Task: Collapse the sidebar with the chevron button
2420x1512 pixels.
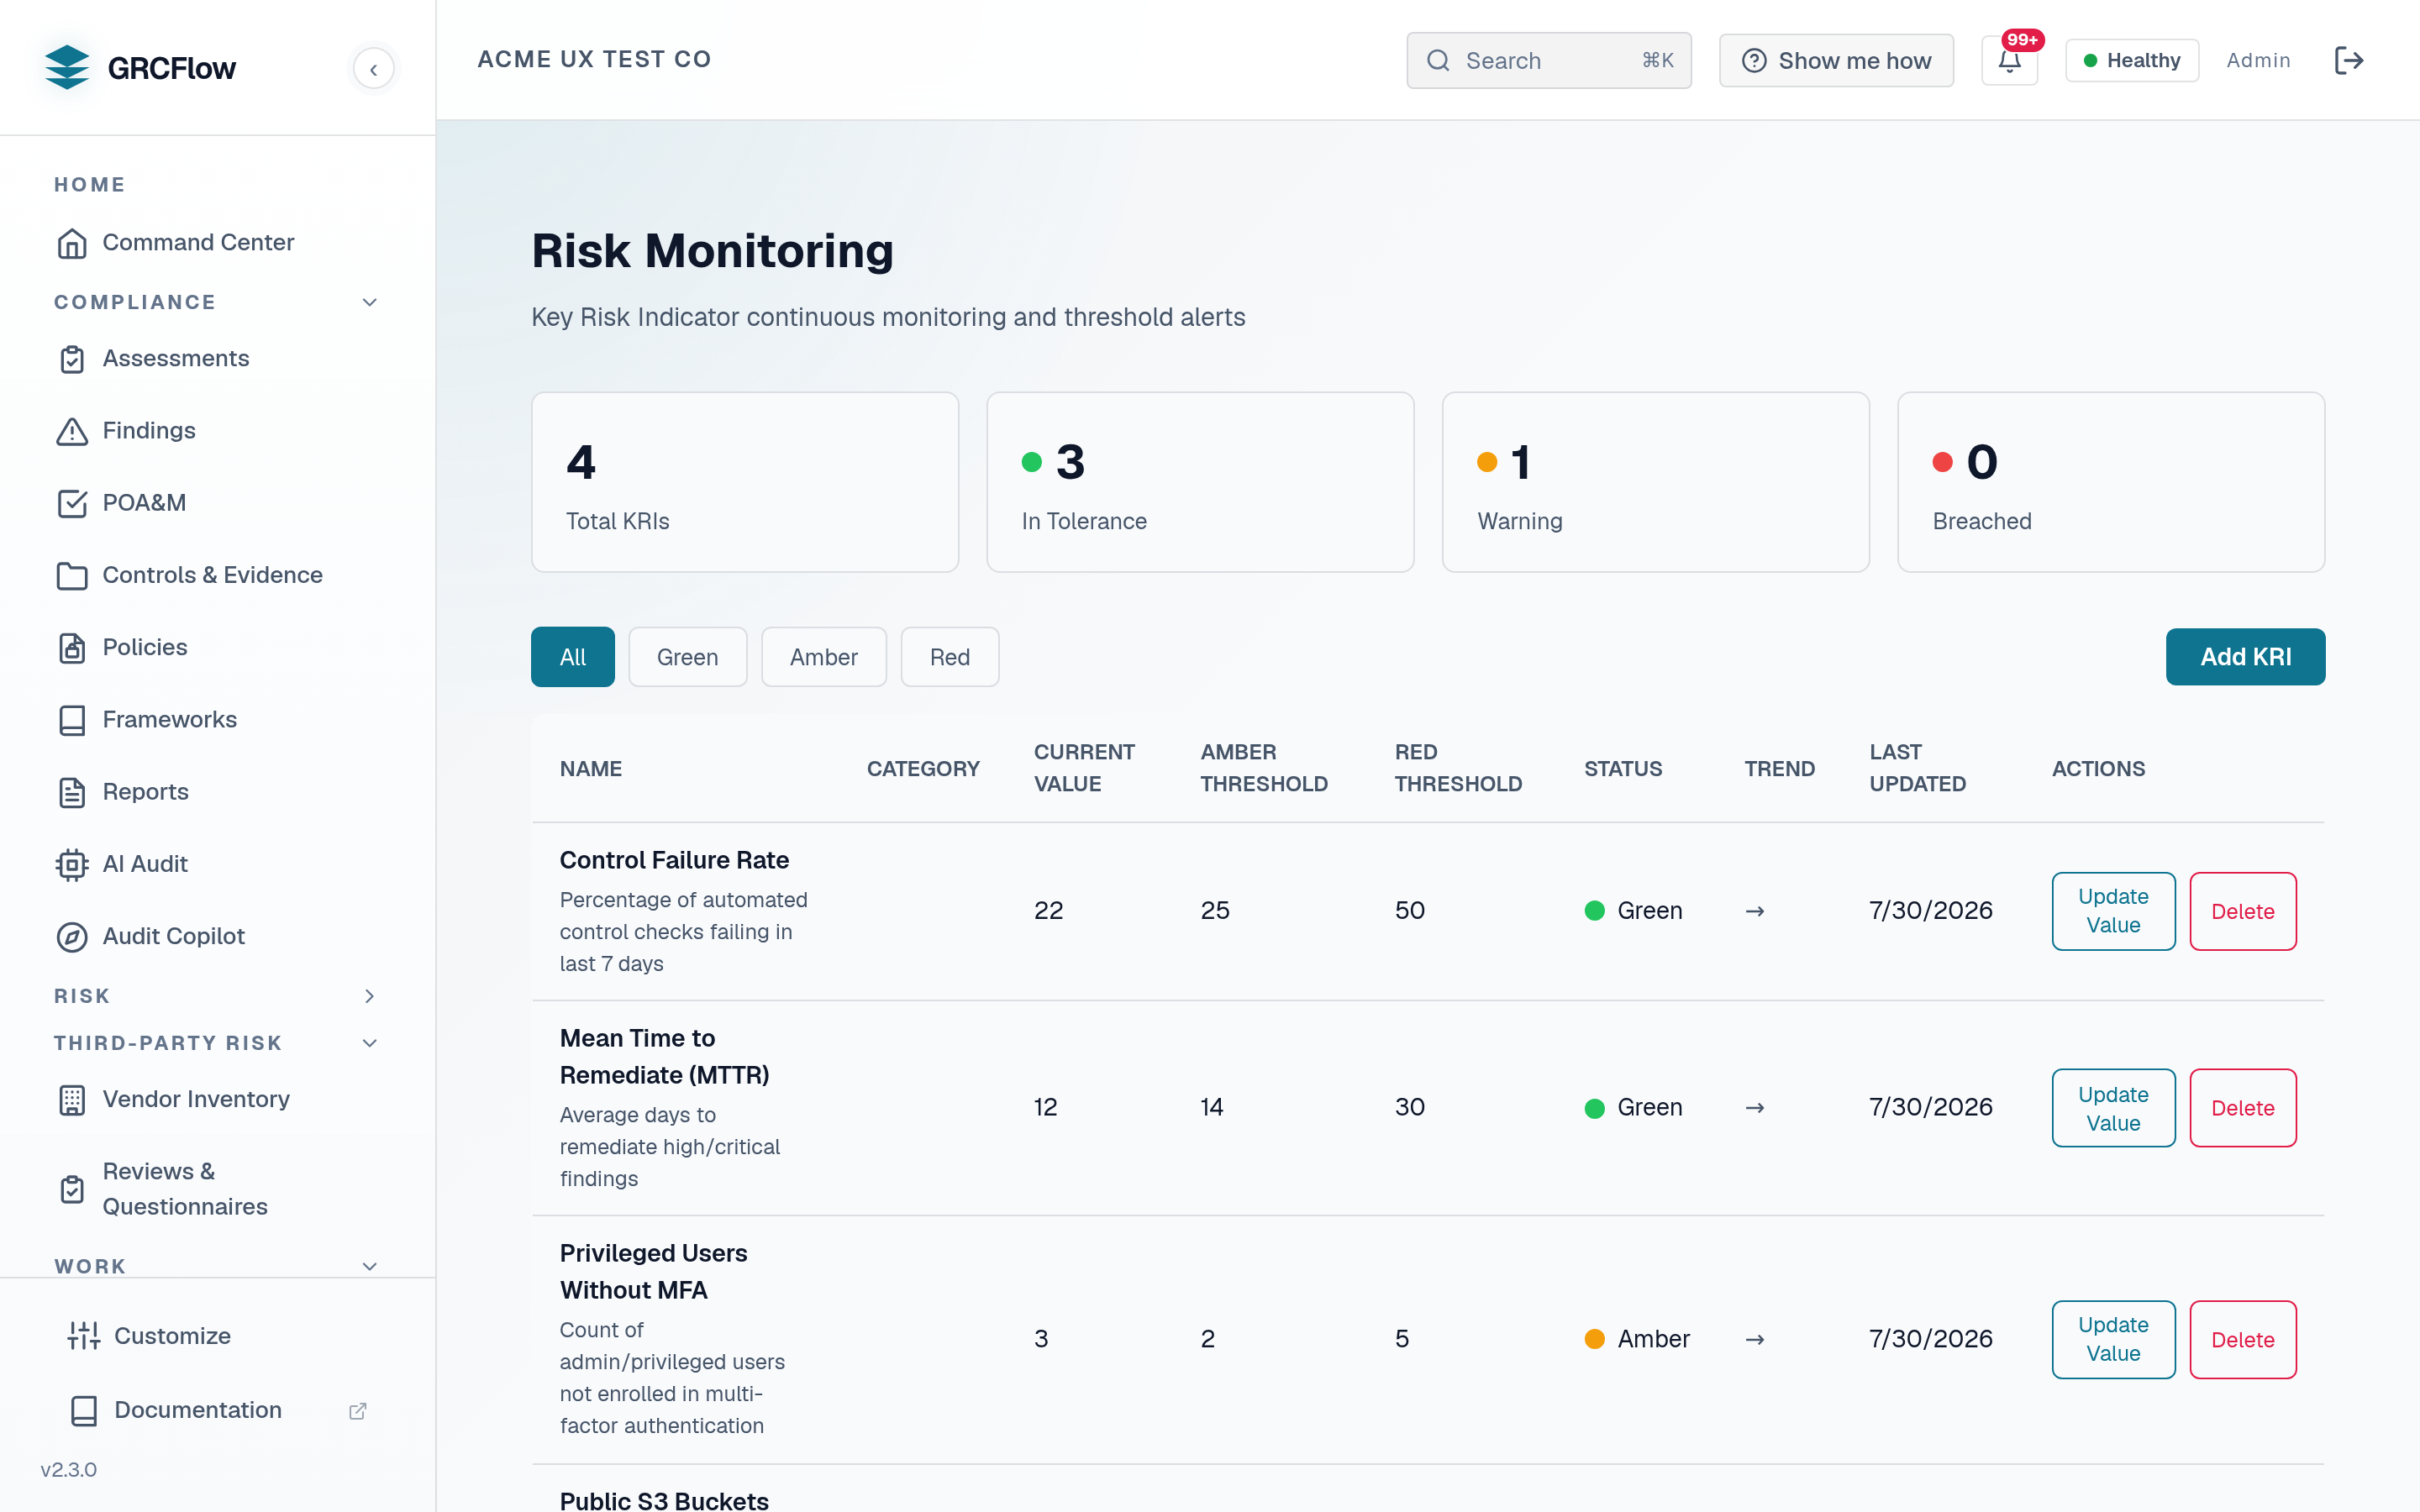Action: coord(373,69)
